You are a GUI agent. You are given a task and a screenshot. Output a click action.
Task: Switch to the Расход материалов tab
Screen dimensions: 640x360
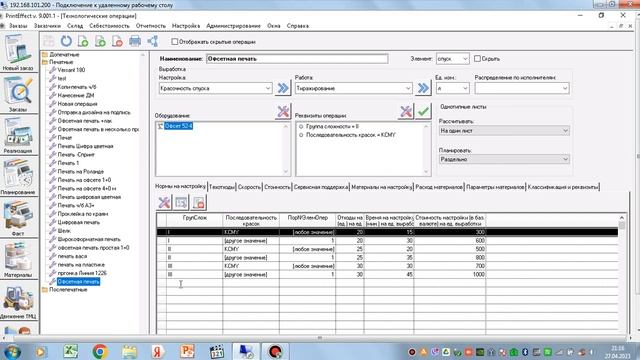coord(439,187)
